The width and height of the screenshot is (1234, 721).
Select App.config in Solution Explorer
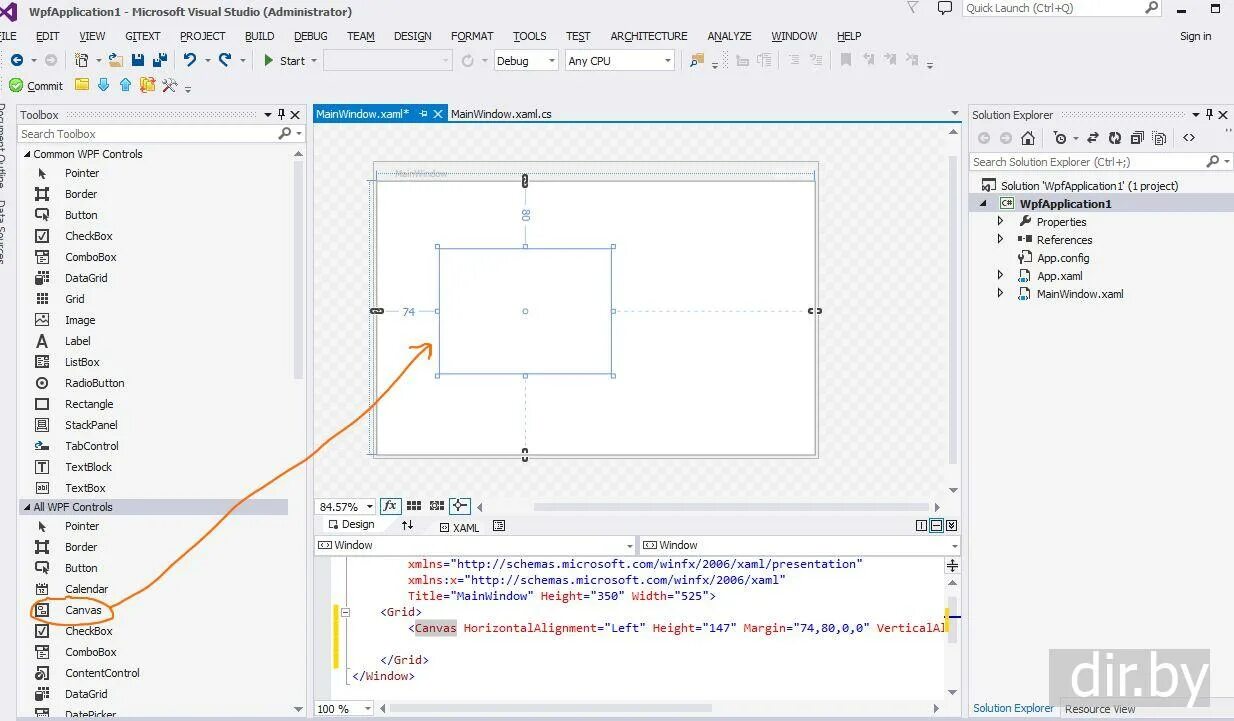coord(1063,258)
